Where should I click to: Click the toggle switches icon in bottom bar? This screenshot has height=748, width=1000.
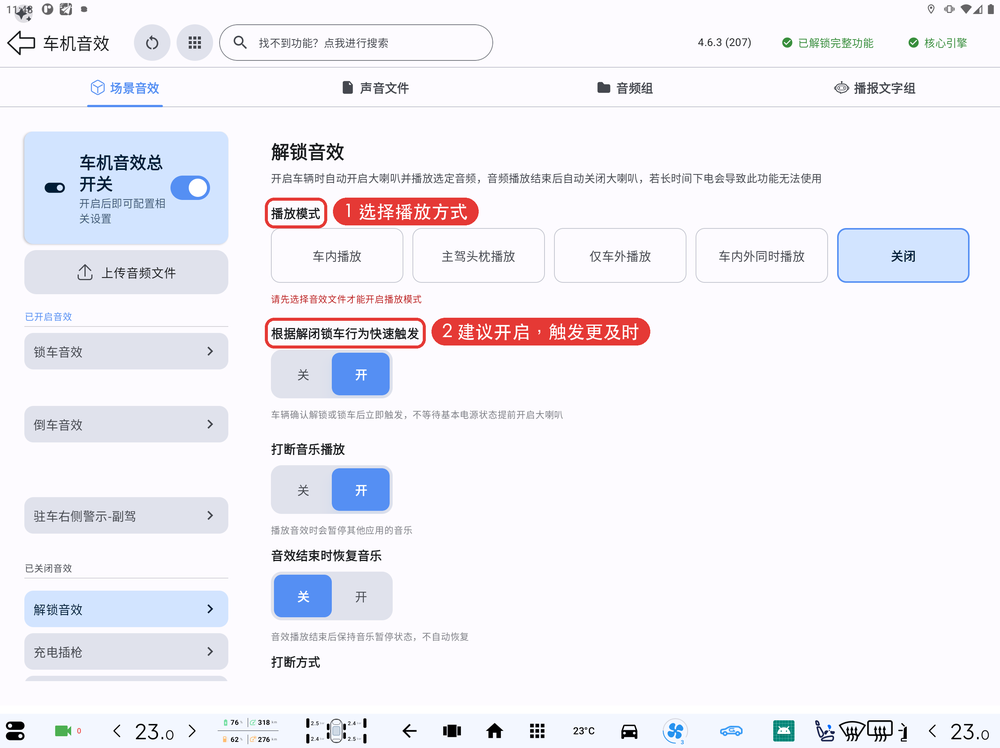[x=15, y=731]
